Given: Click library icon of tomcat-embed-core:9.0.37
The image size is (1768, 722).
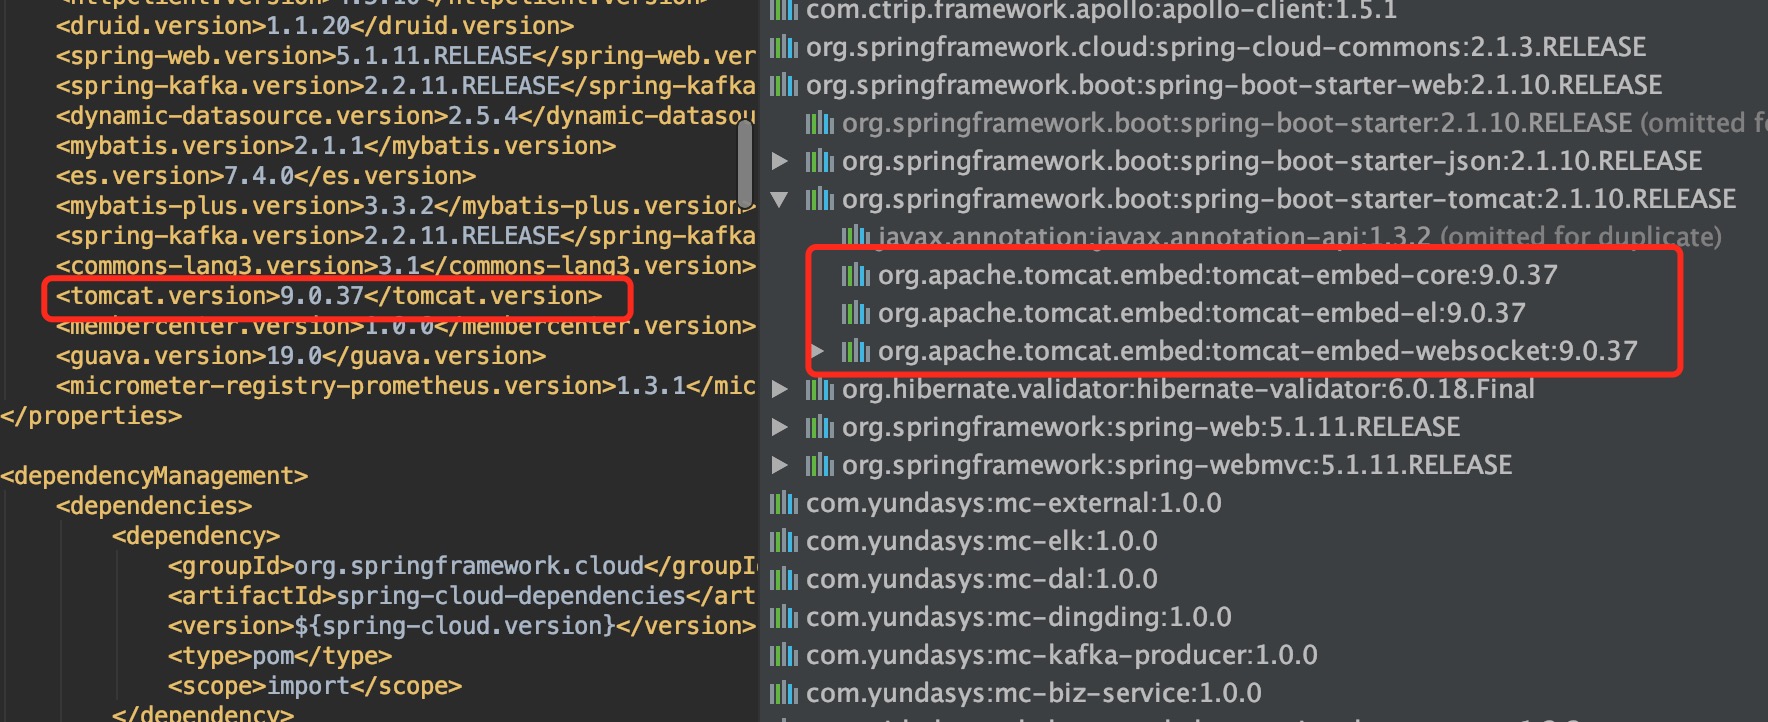Looking at the screenshot, I should [x=856, y=275].
